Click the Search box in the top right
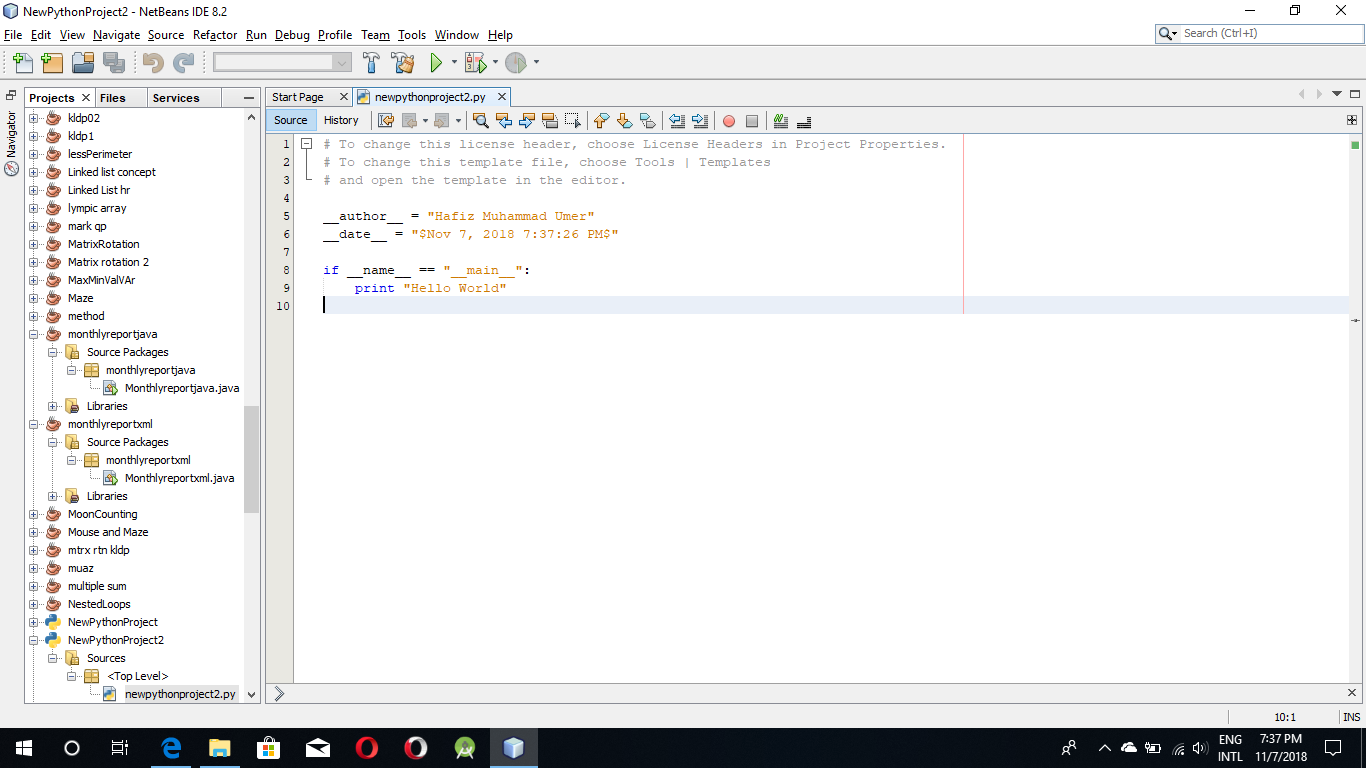This screenshot has width=1366, height=768. click(x=1258, y=33)
